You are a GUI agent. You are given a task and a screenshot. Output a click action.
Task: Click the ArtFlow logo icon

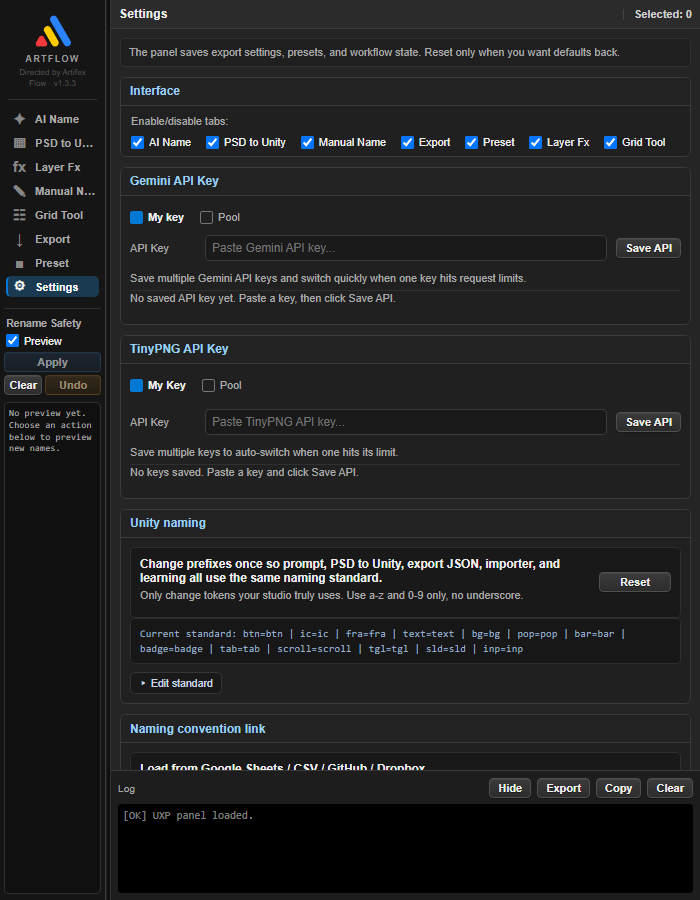53,32
